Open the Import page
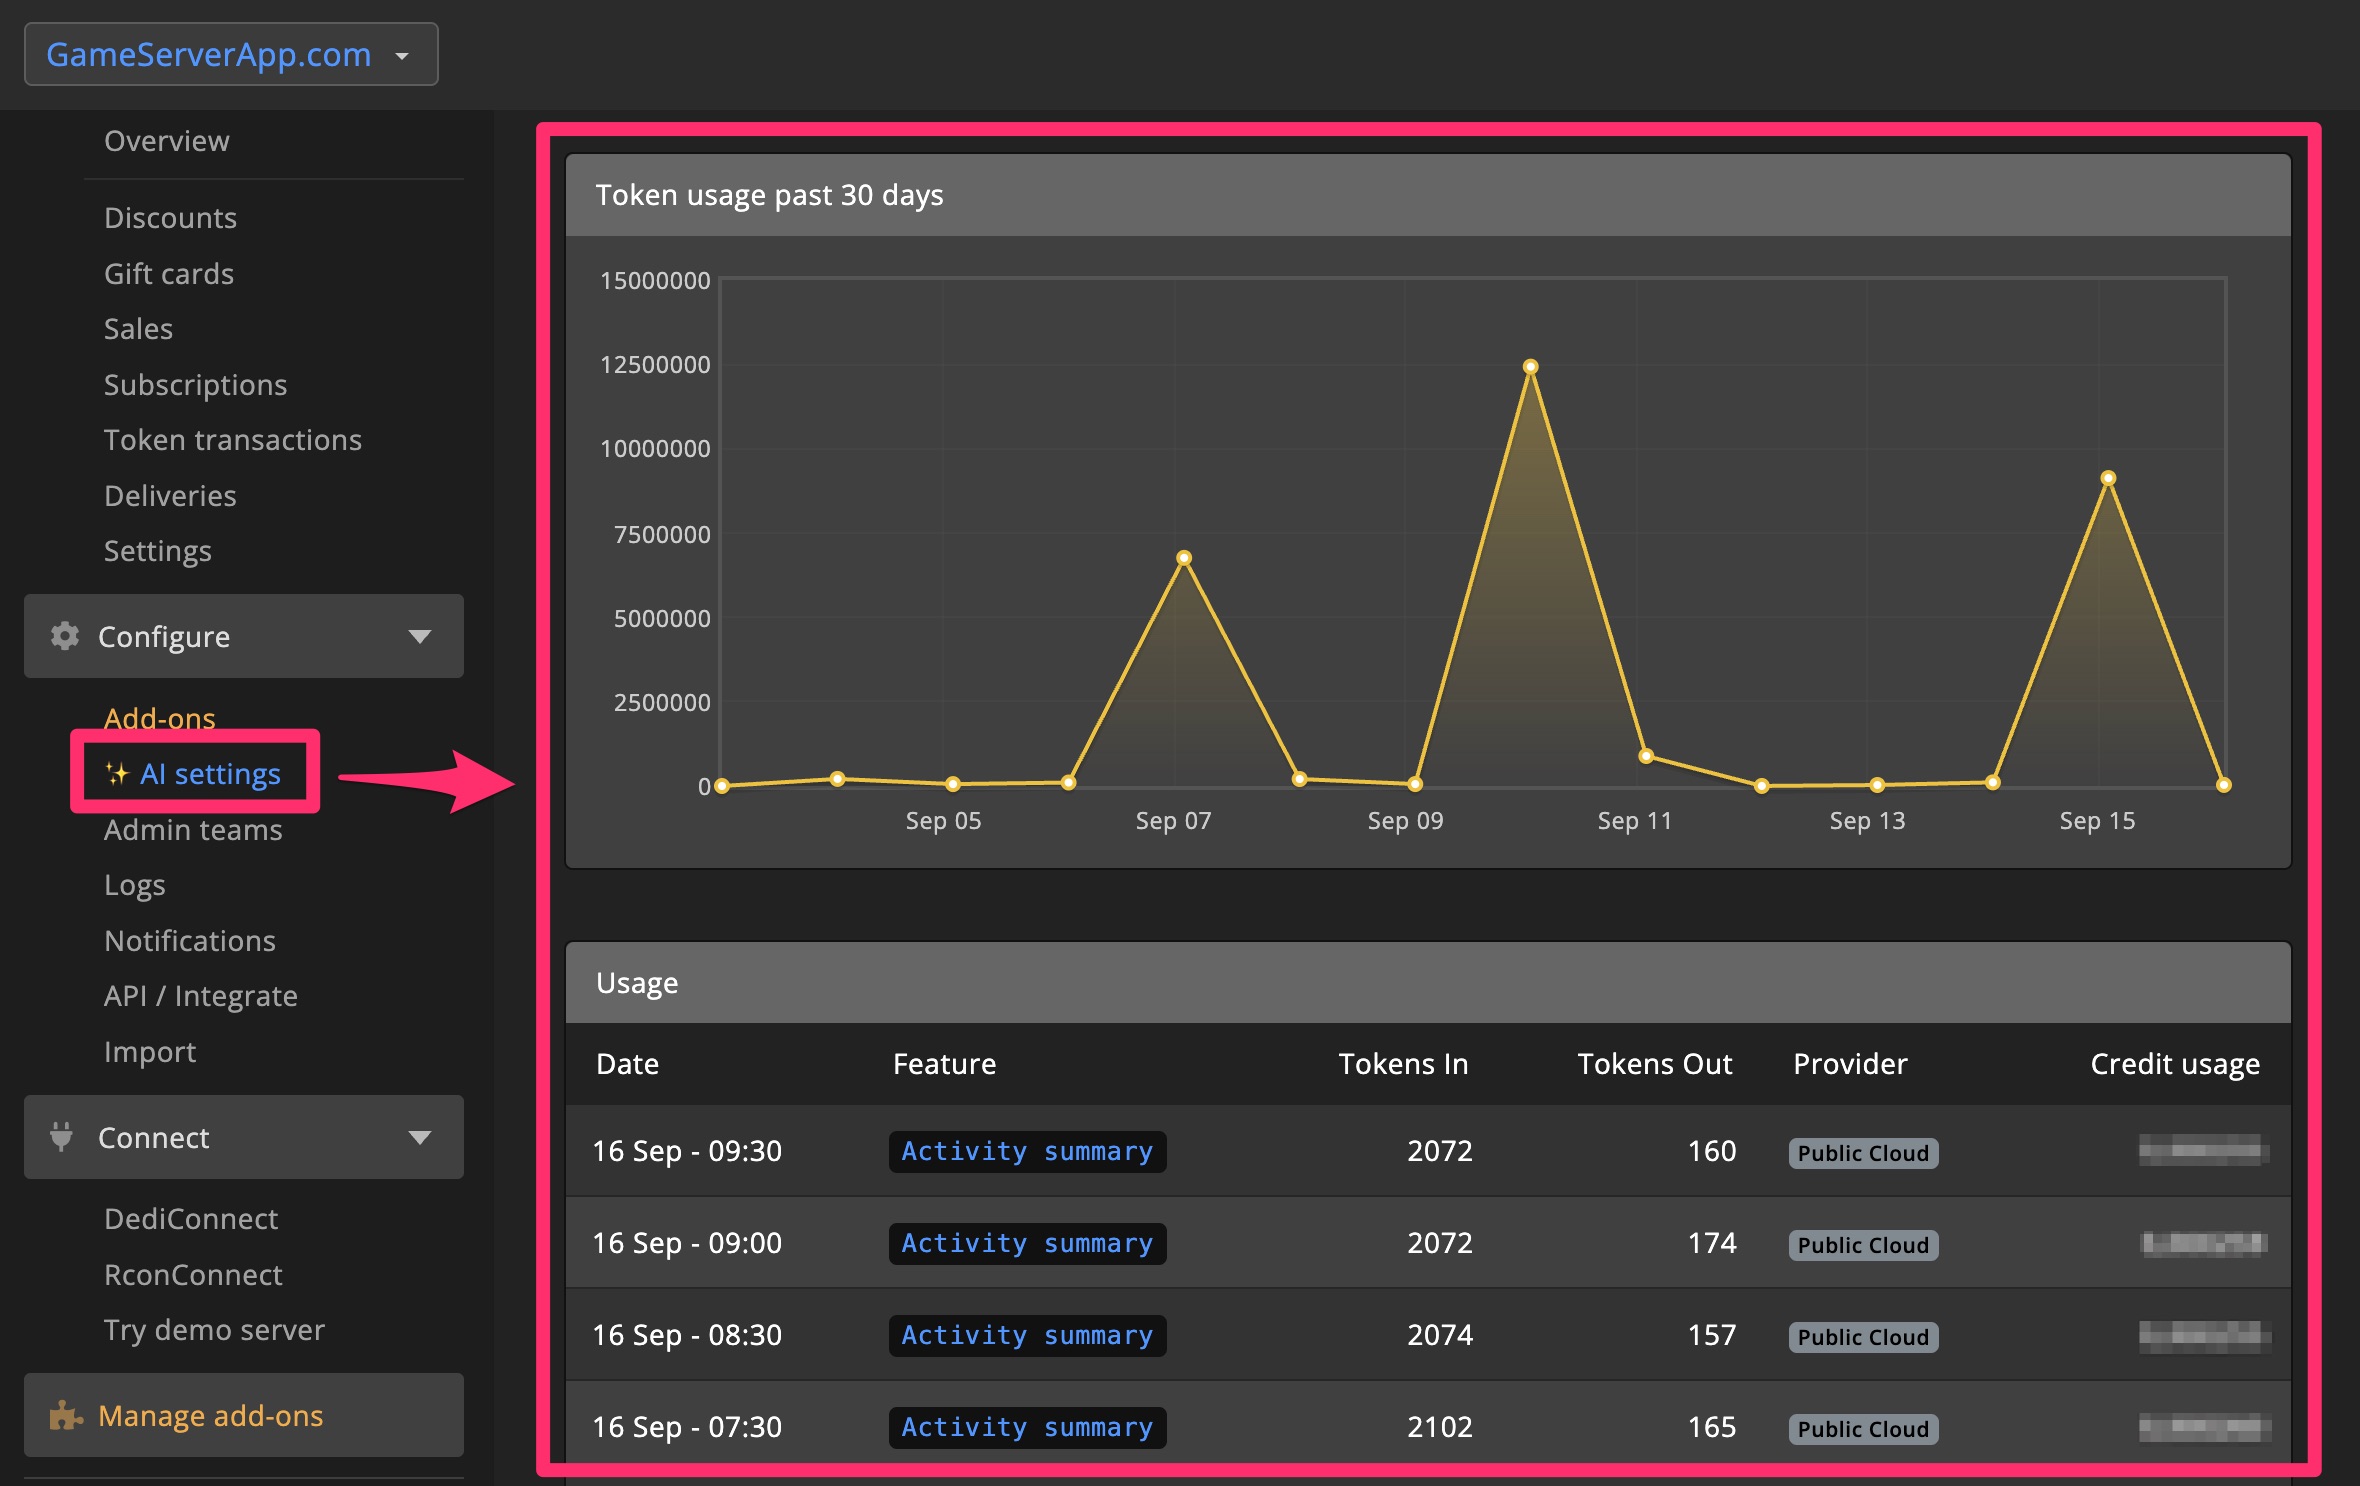 (150, 1052)
